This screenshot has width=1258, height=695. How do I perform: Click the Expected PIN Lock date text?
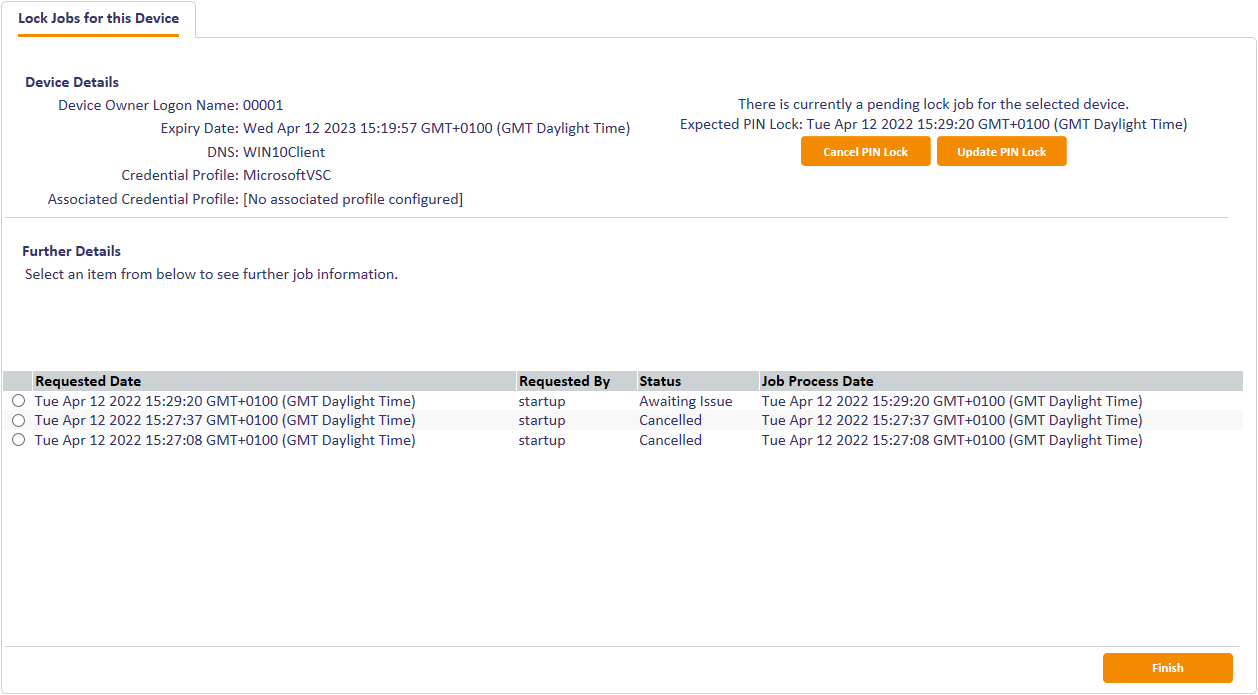click(996, 125)
